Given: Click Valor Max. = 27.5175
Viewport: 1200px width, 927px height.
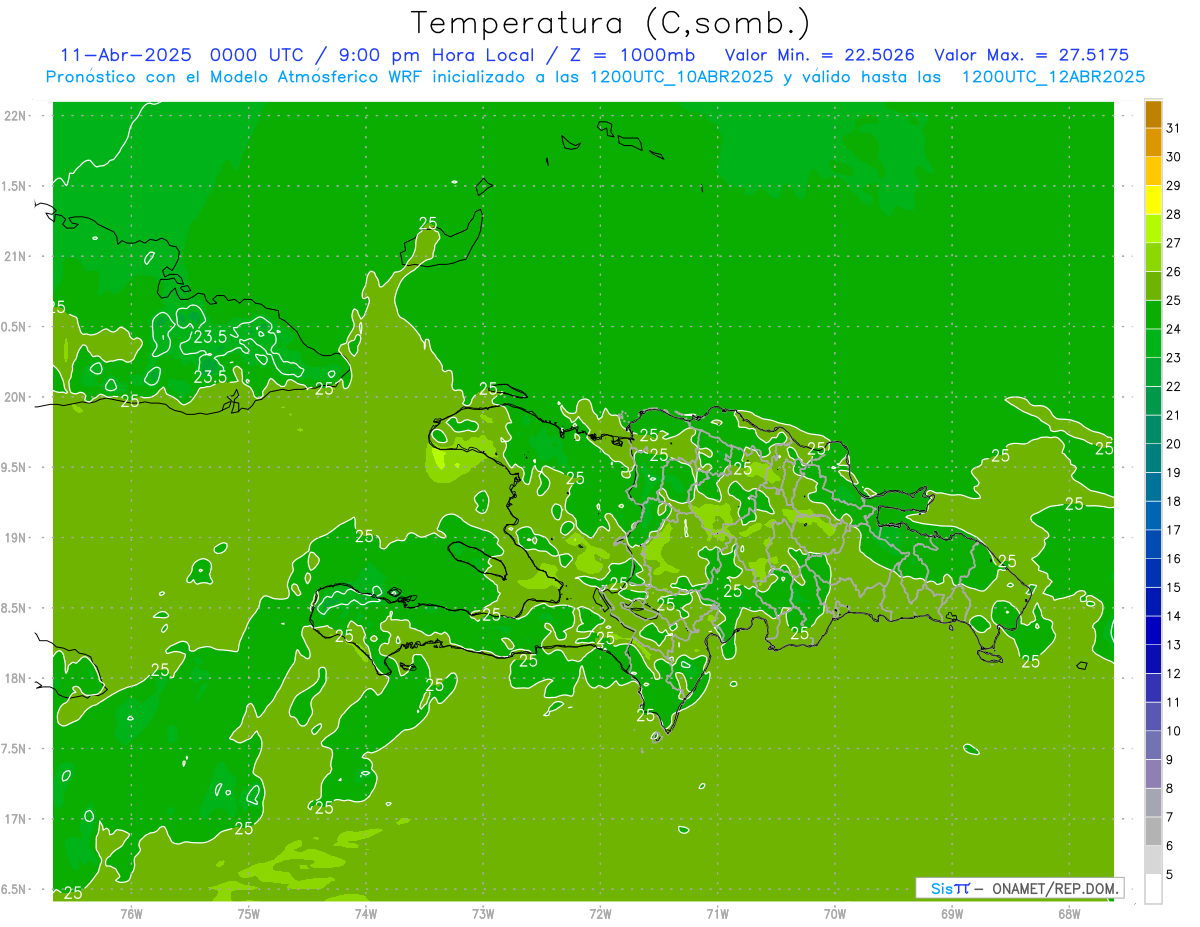Looking at the screenshot, I should pyautogui.click(x=1033, y=55).
